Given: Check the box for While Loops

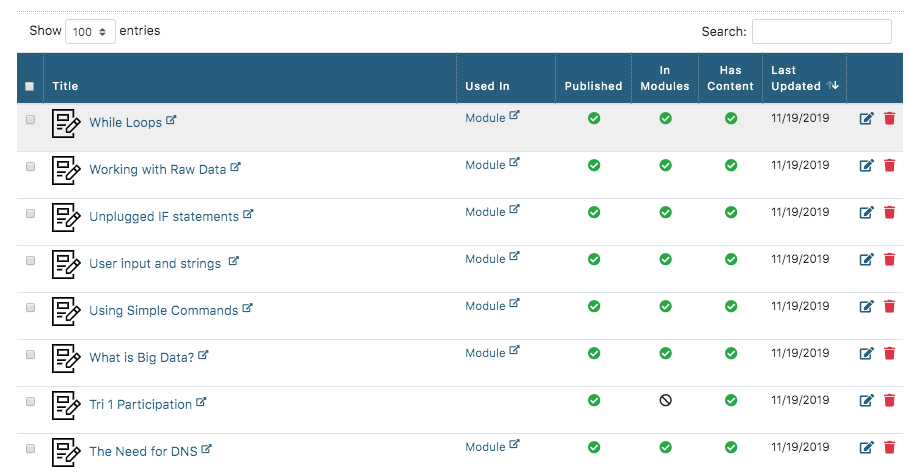Looking at the screenshot, I should pyautogui.click(x=30, y=119).
